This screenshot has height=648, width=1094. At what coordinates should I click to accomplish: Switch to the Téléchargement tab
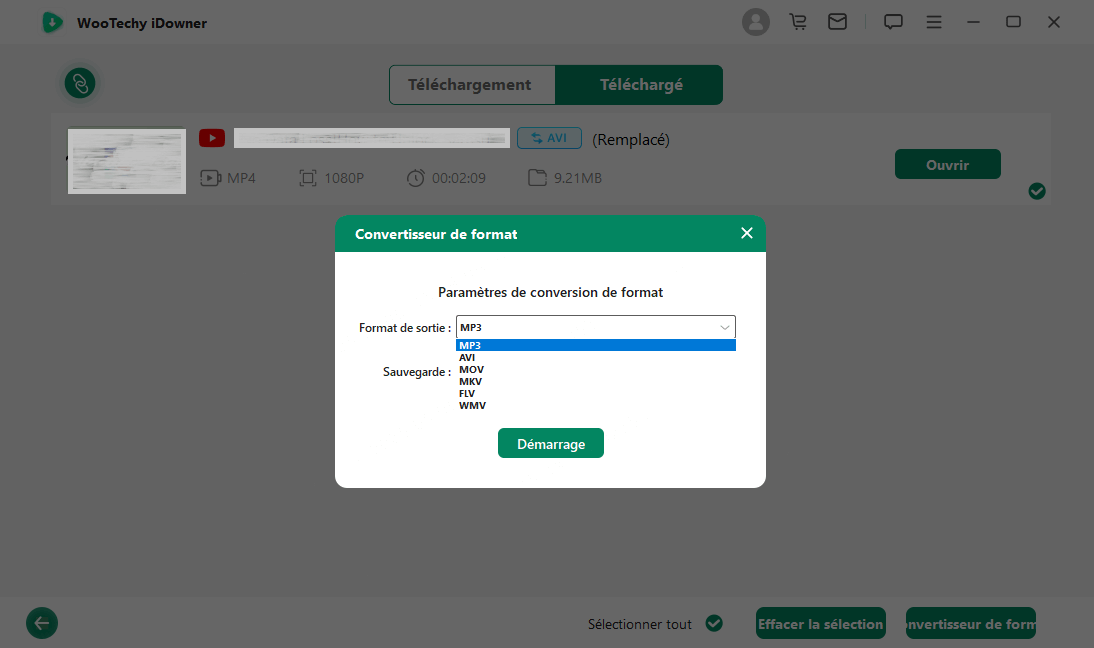(x=471, y=84)
